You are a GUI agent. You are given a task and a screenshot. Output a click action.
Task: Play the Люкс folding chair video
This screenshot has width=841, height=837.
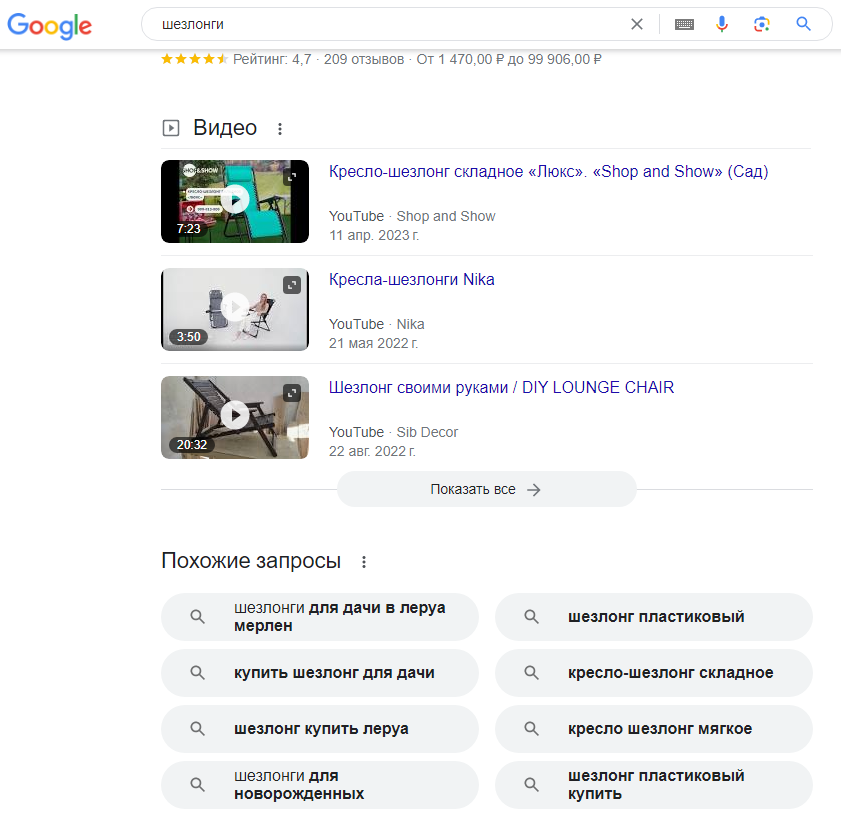234,201
